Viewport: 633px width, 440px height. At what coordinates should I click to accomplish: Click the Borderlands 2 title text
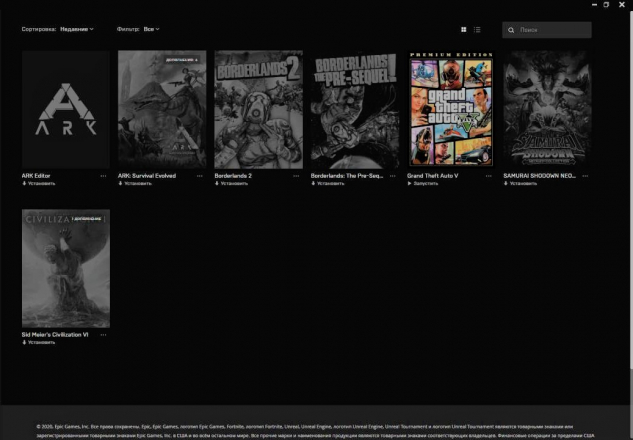pos(233,176)
